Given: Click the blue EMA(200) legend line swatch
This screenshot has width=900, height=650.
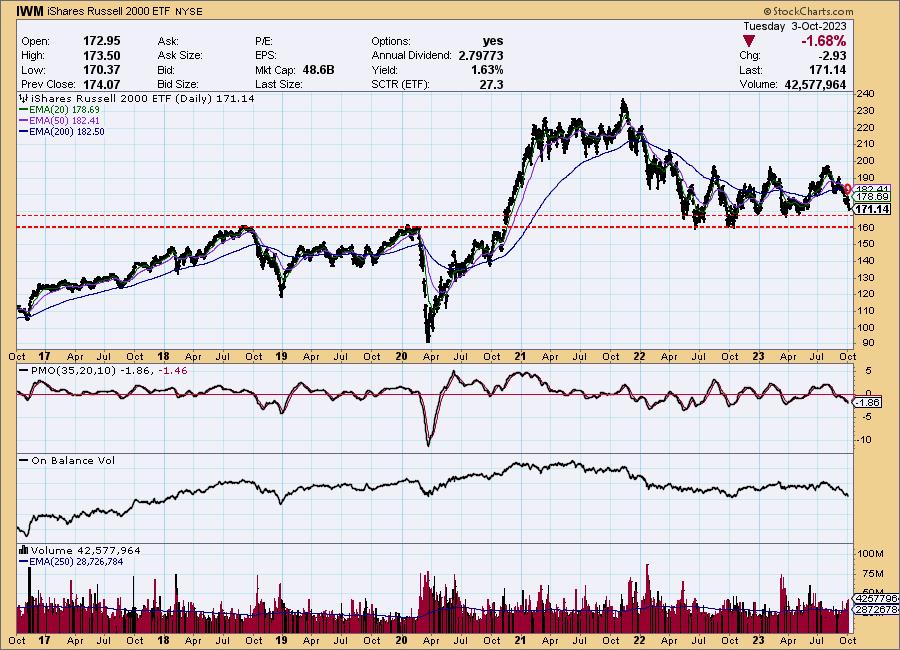Looking at the screenshot, I should coord(24,131).
